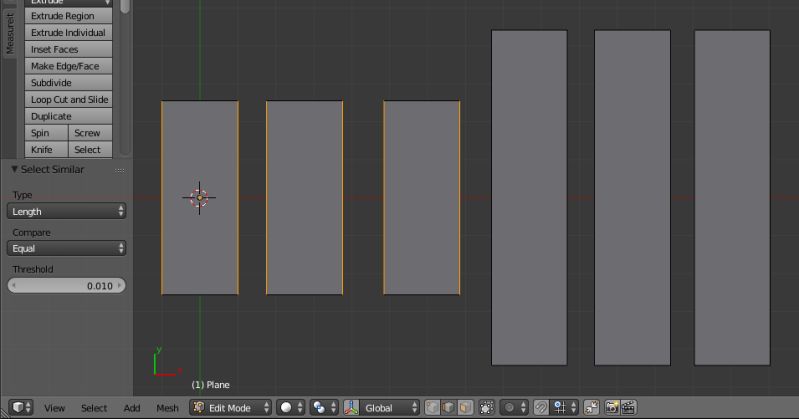Image resolution: width=799 pixels, height=419 pixels.
Task: Click the Duplicate button
Action: point(68,116)
